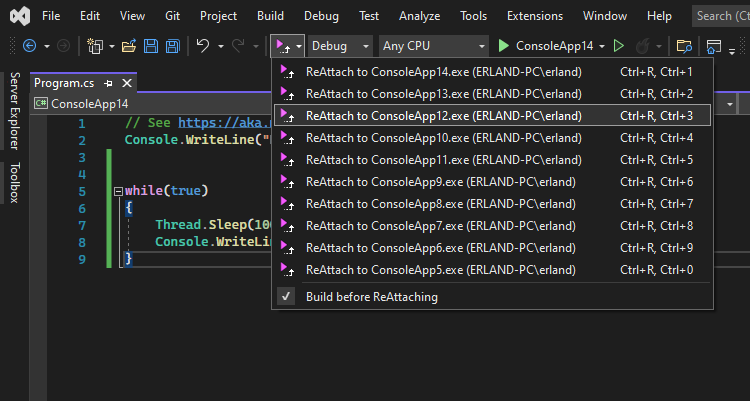The image size is (750, 401).
Task: Click the Open File folder icon
Action: coord(129,46)
